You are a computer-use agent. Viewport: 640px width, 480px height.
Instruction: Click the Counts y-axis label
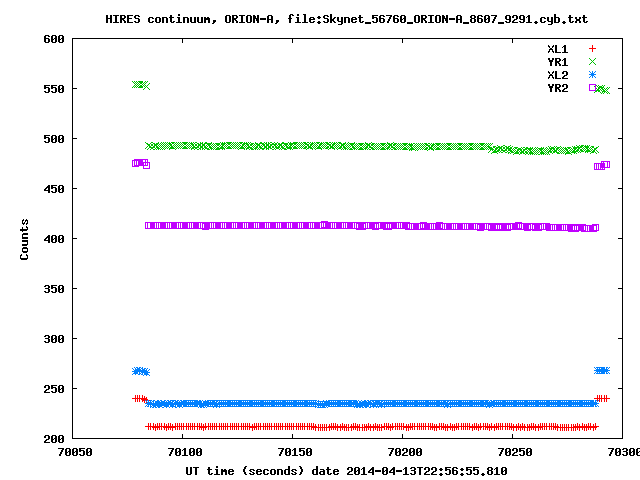pyautogui.click(x=24, y=239)
